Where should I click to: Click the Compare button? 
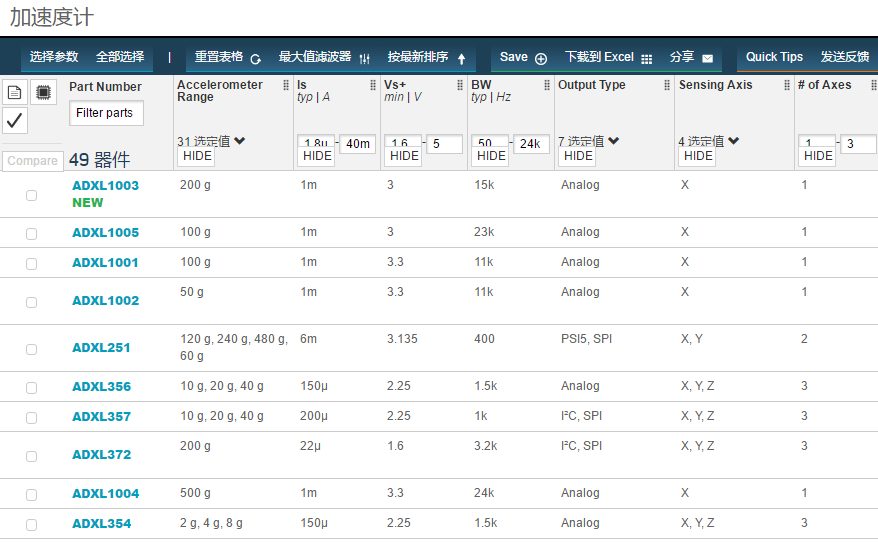coord(32,161)
